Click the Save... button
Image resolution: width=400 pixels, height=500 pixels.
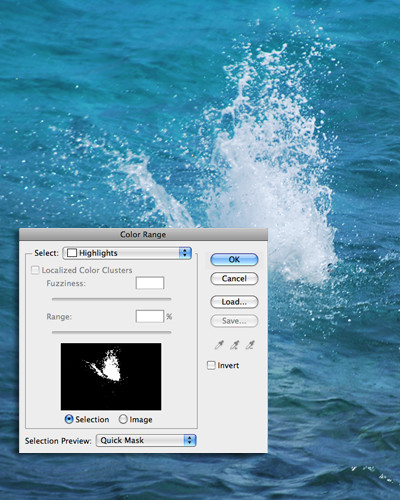coord(234,321)
